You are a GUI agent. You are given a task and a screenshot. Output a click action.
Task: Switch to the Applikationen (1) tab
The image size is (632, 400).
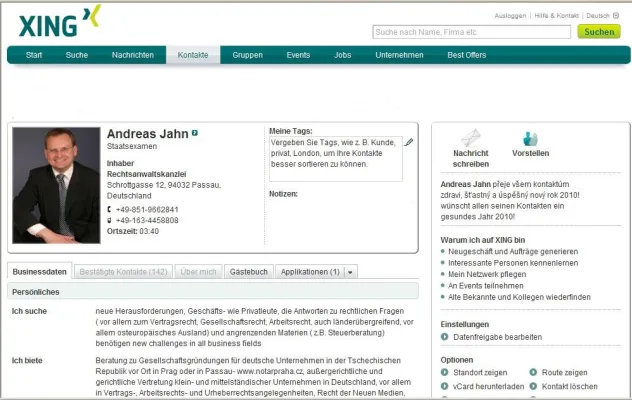tap(310, 272)
